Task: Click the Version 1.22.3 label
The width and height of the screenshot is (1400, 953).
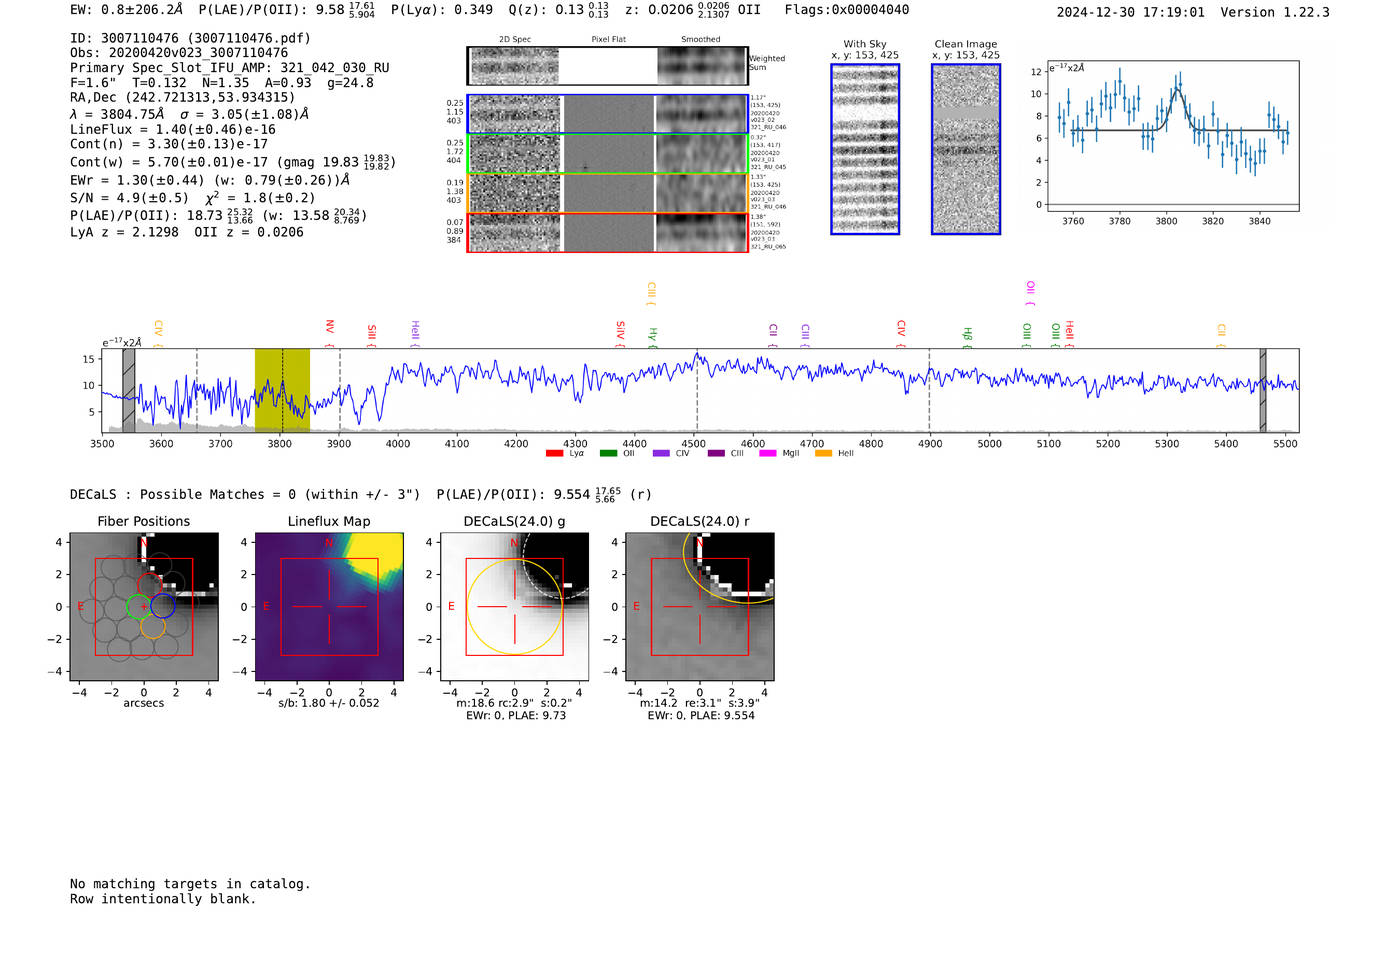Action: [x=1275, y=12]
